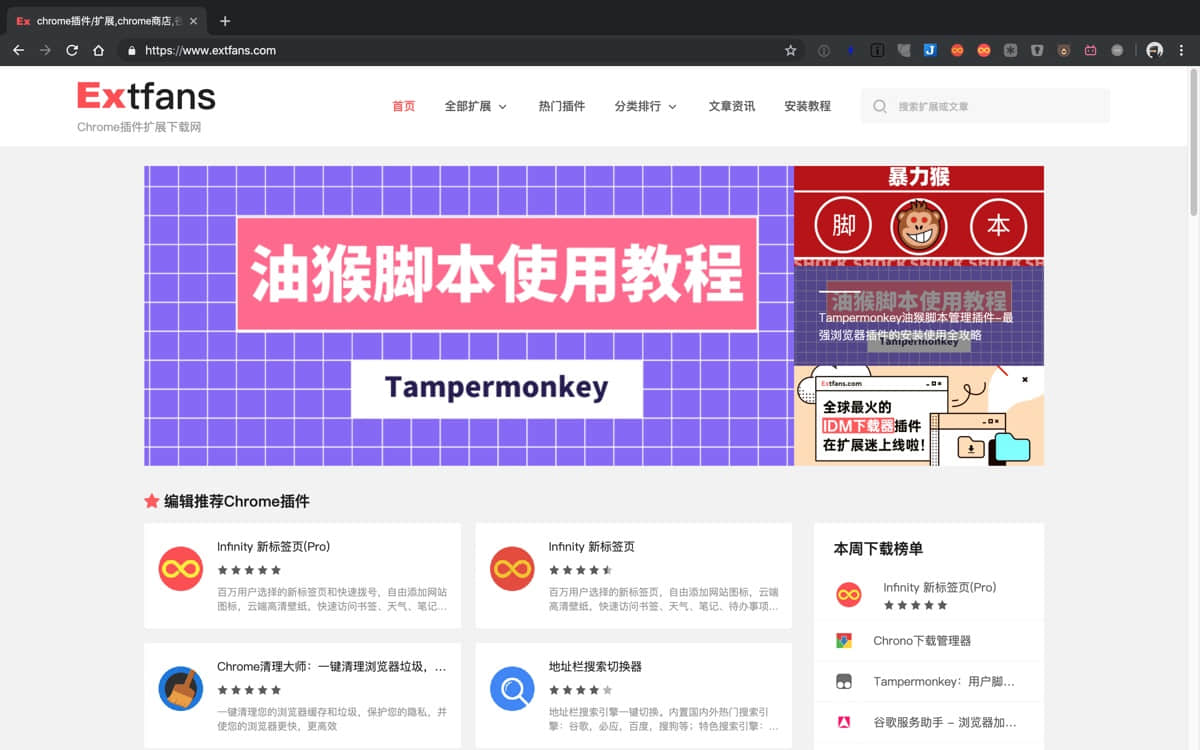Click the browser page refresh icon
The height and width of the screenshot is (750, 1200).
[x=71, y=50]
